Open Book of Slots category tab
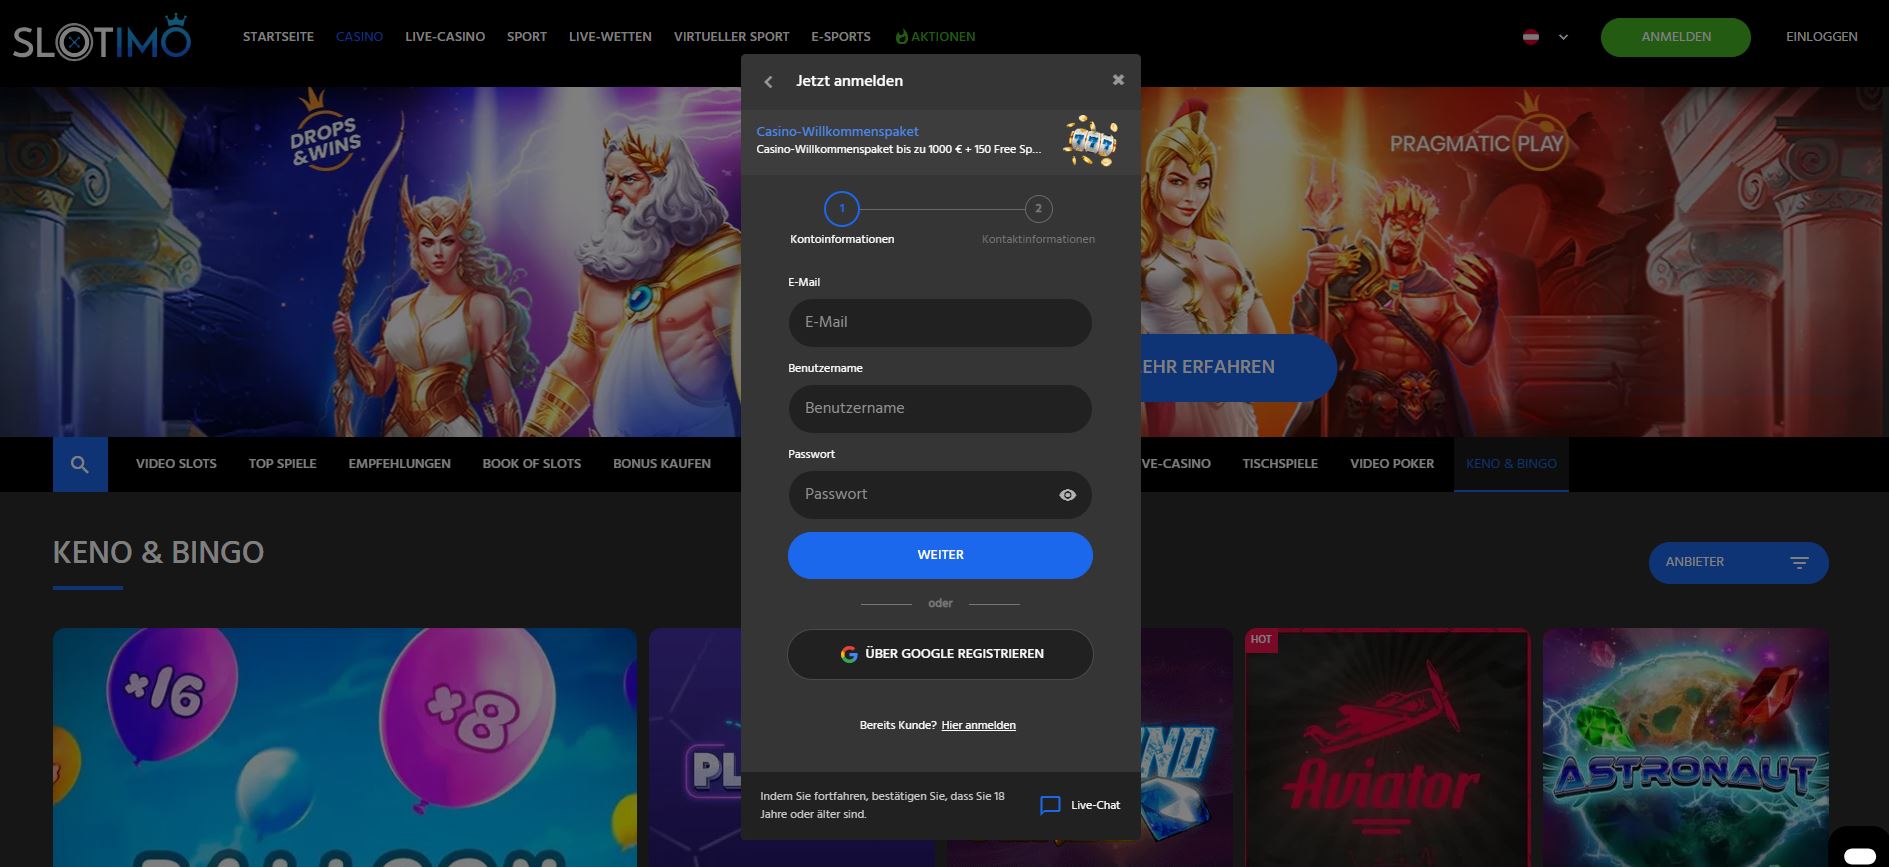 pyautogui.click(x=531, y=464)
